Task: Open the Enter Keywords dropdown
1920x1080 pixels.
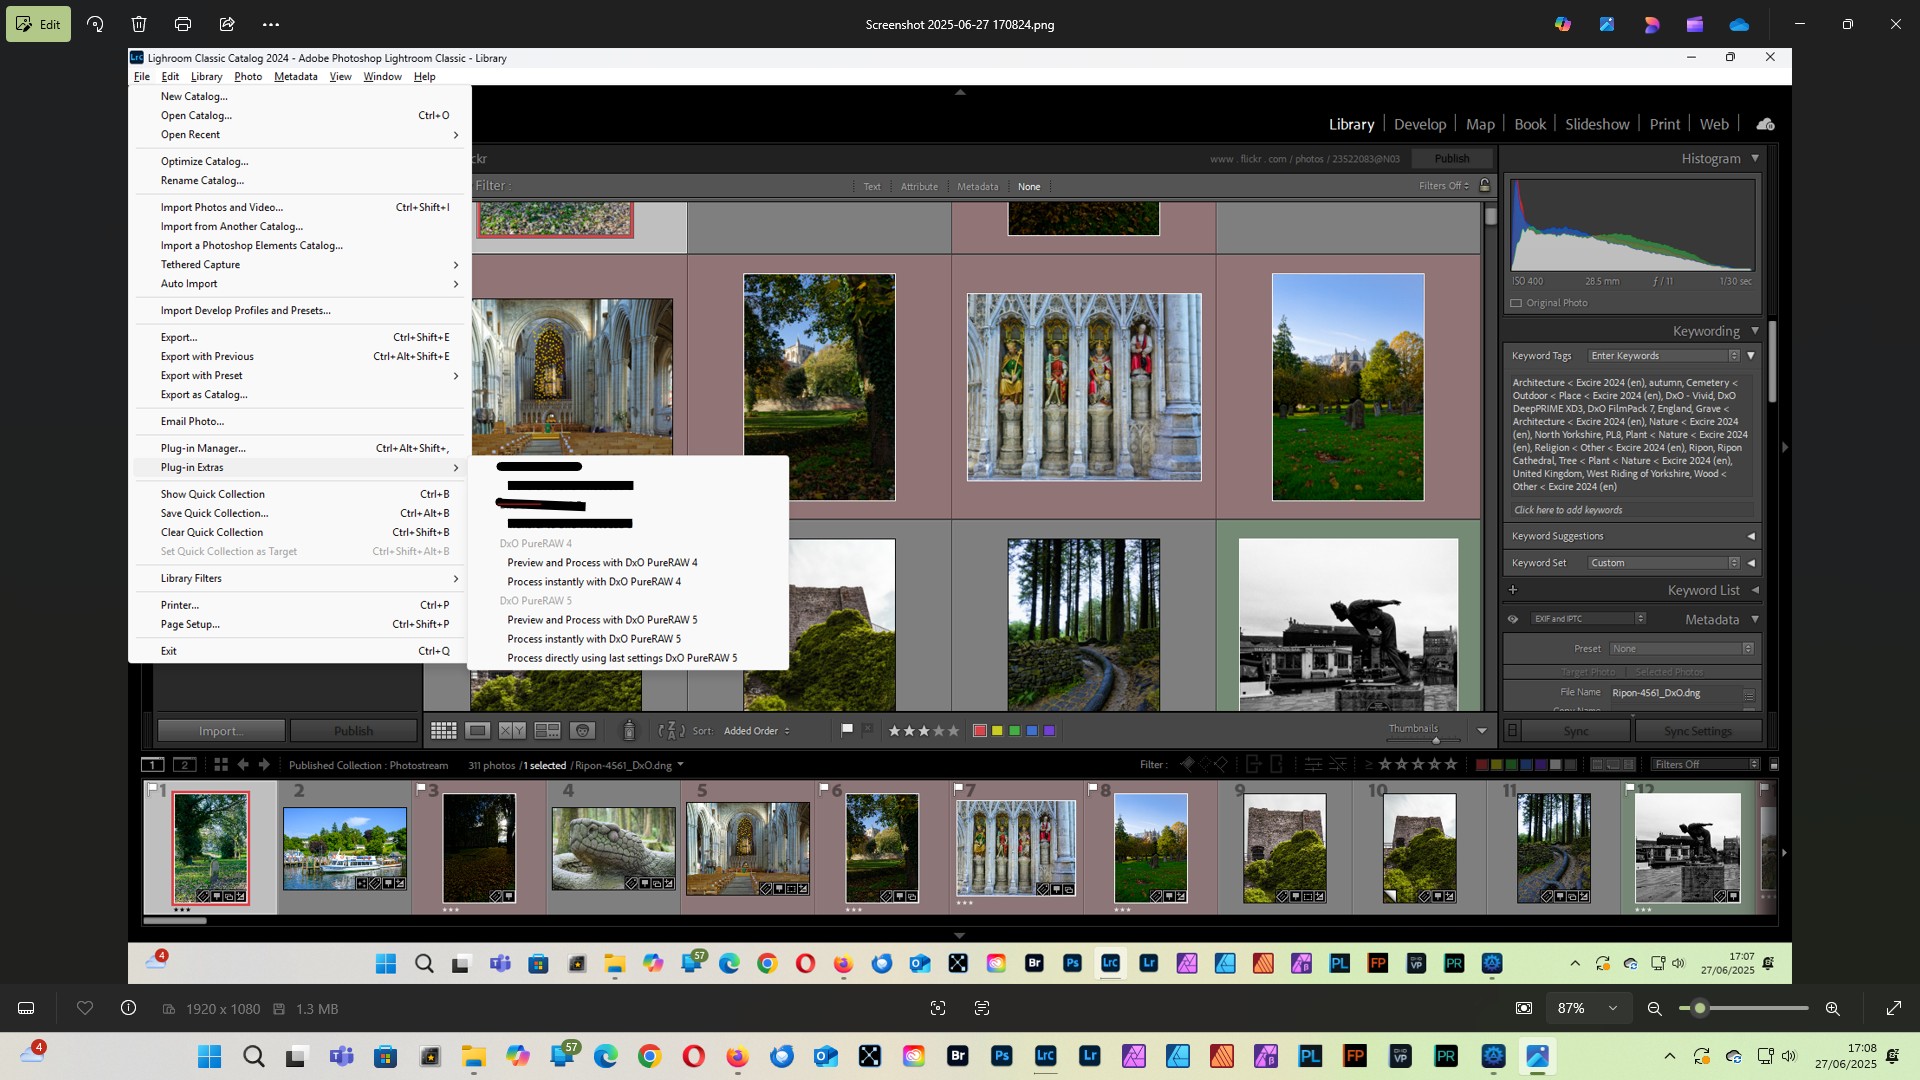Action: point(1664,356)
